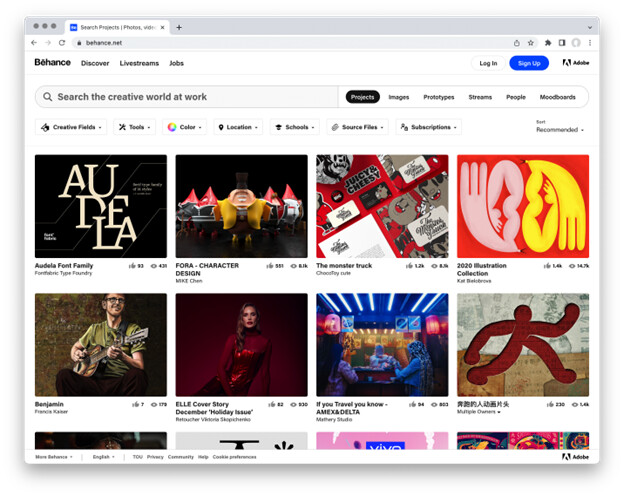624x496 pixels.
Task: Open a new browser tab
Action: pyautogui.click(x=179, y=27)
